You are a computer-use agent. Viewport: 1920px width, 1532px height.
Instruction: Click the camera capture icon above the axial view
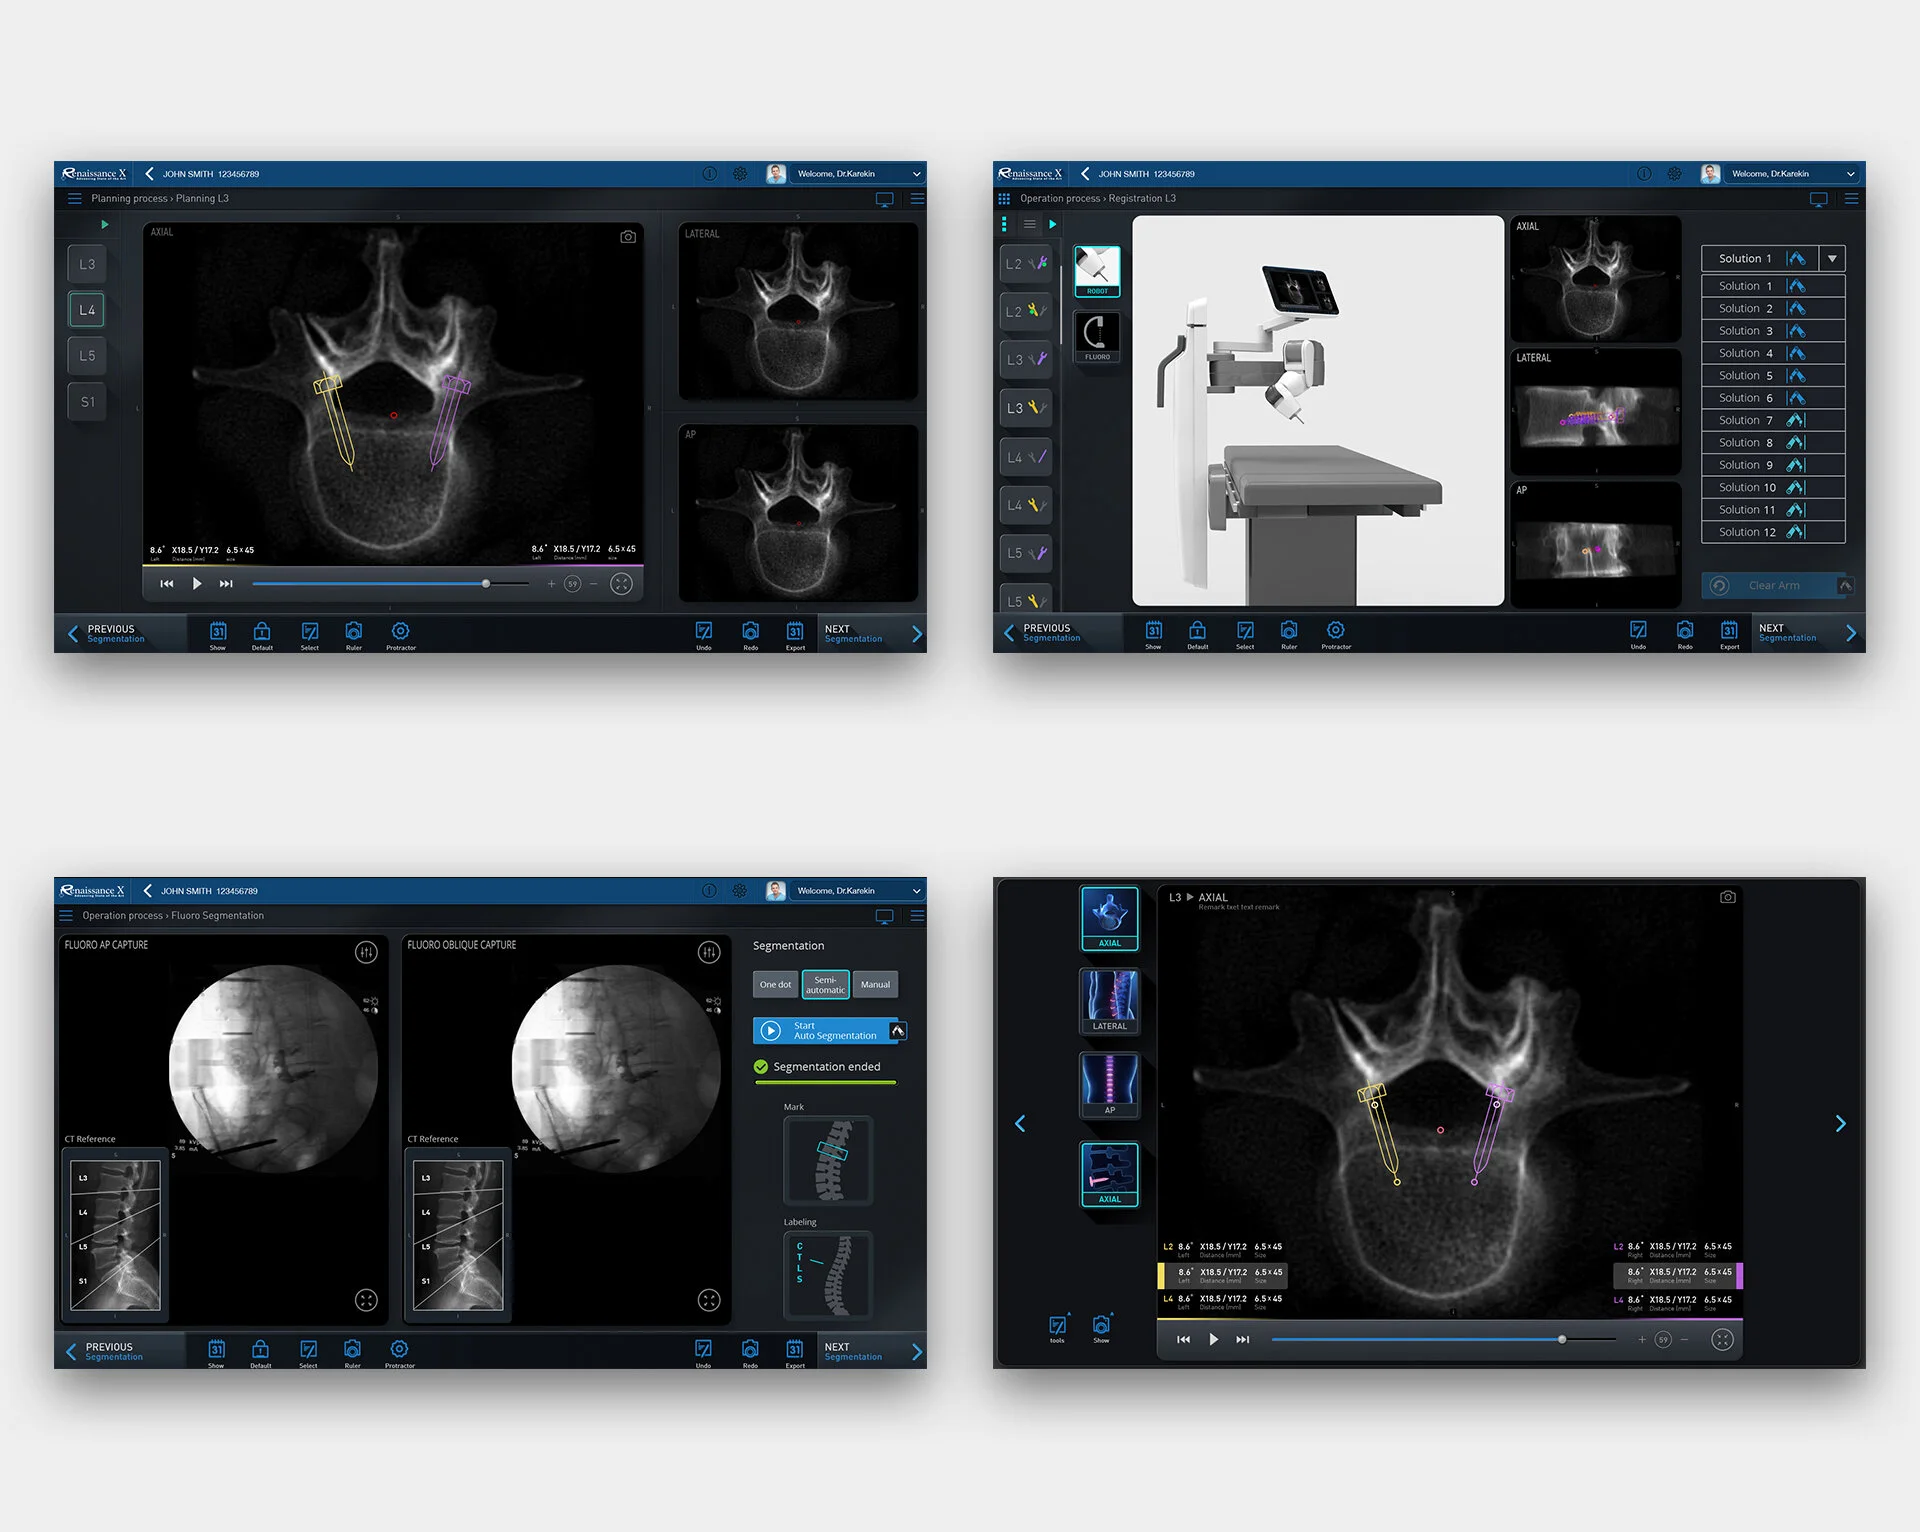(x=628, y=237)
